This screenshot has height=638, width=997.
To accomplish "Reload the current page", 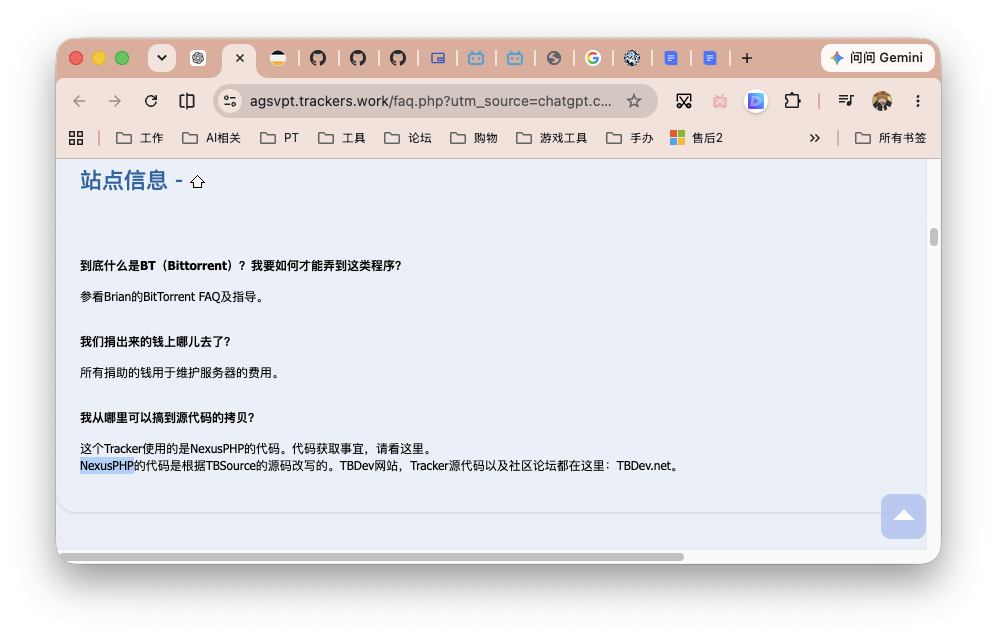I will [x=151, y=101].
